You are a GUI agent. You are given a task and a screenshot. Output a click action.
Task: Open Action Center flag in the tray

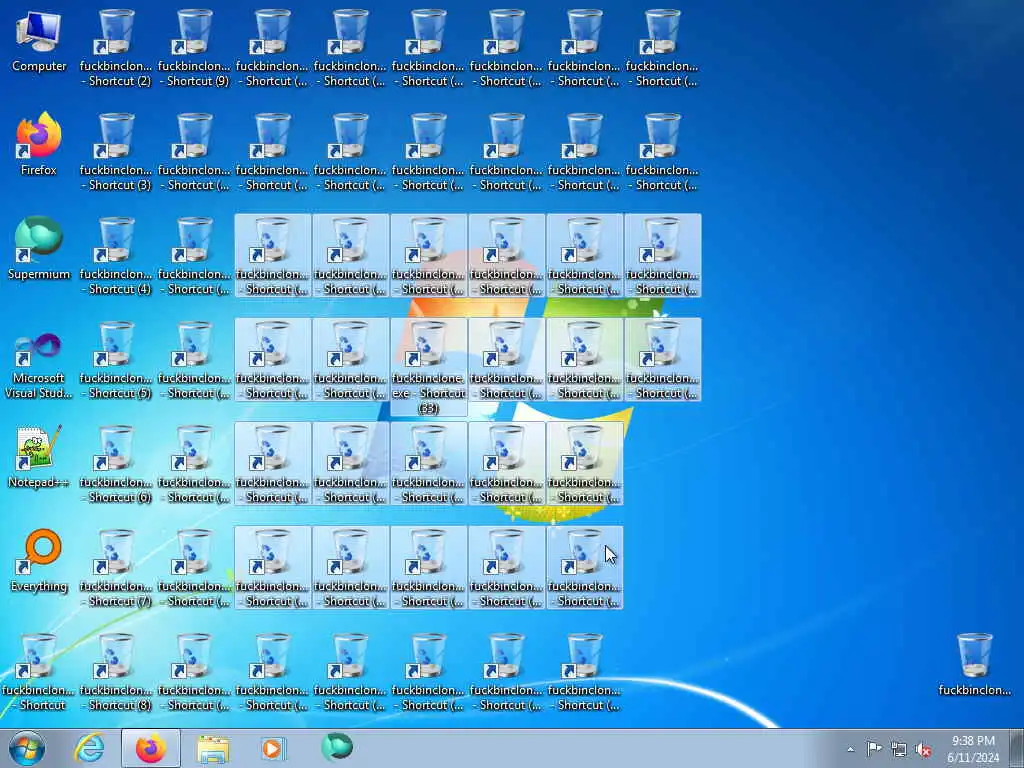(874, 749)
